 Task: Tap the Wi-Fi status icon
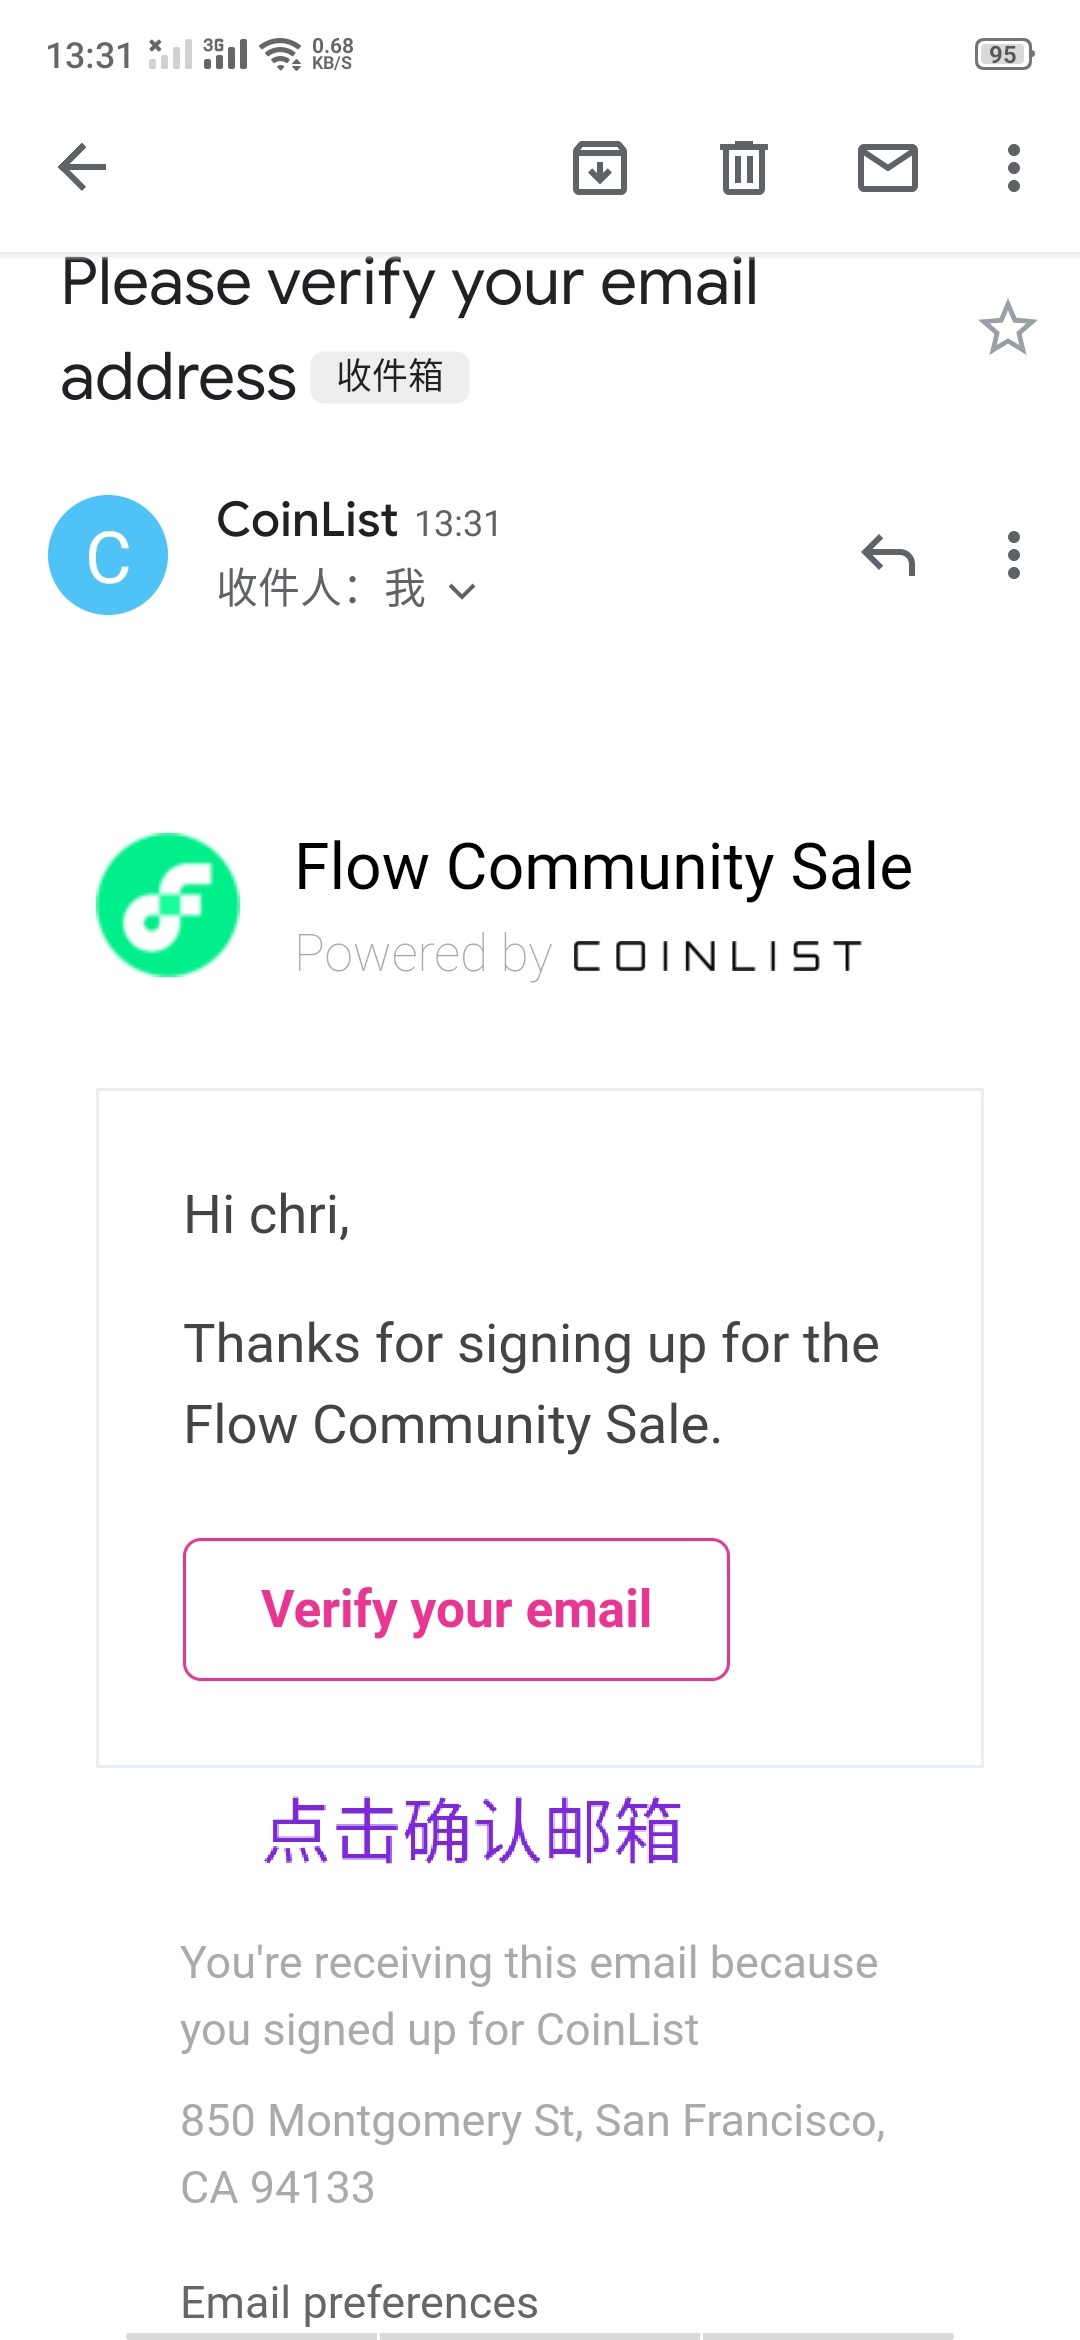[280, 54]
